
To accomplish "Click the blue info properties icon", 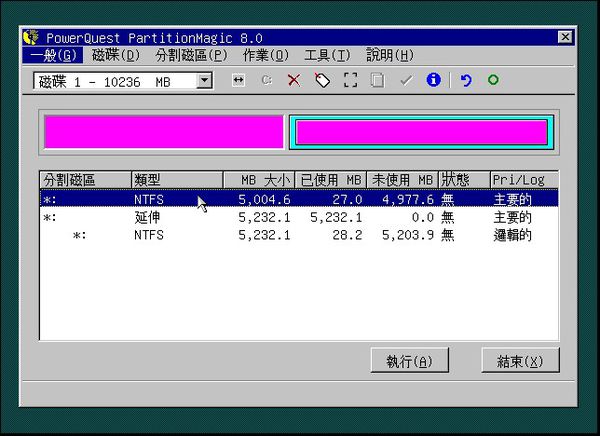I will point(433,81).
